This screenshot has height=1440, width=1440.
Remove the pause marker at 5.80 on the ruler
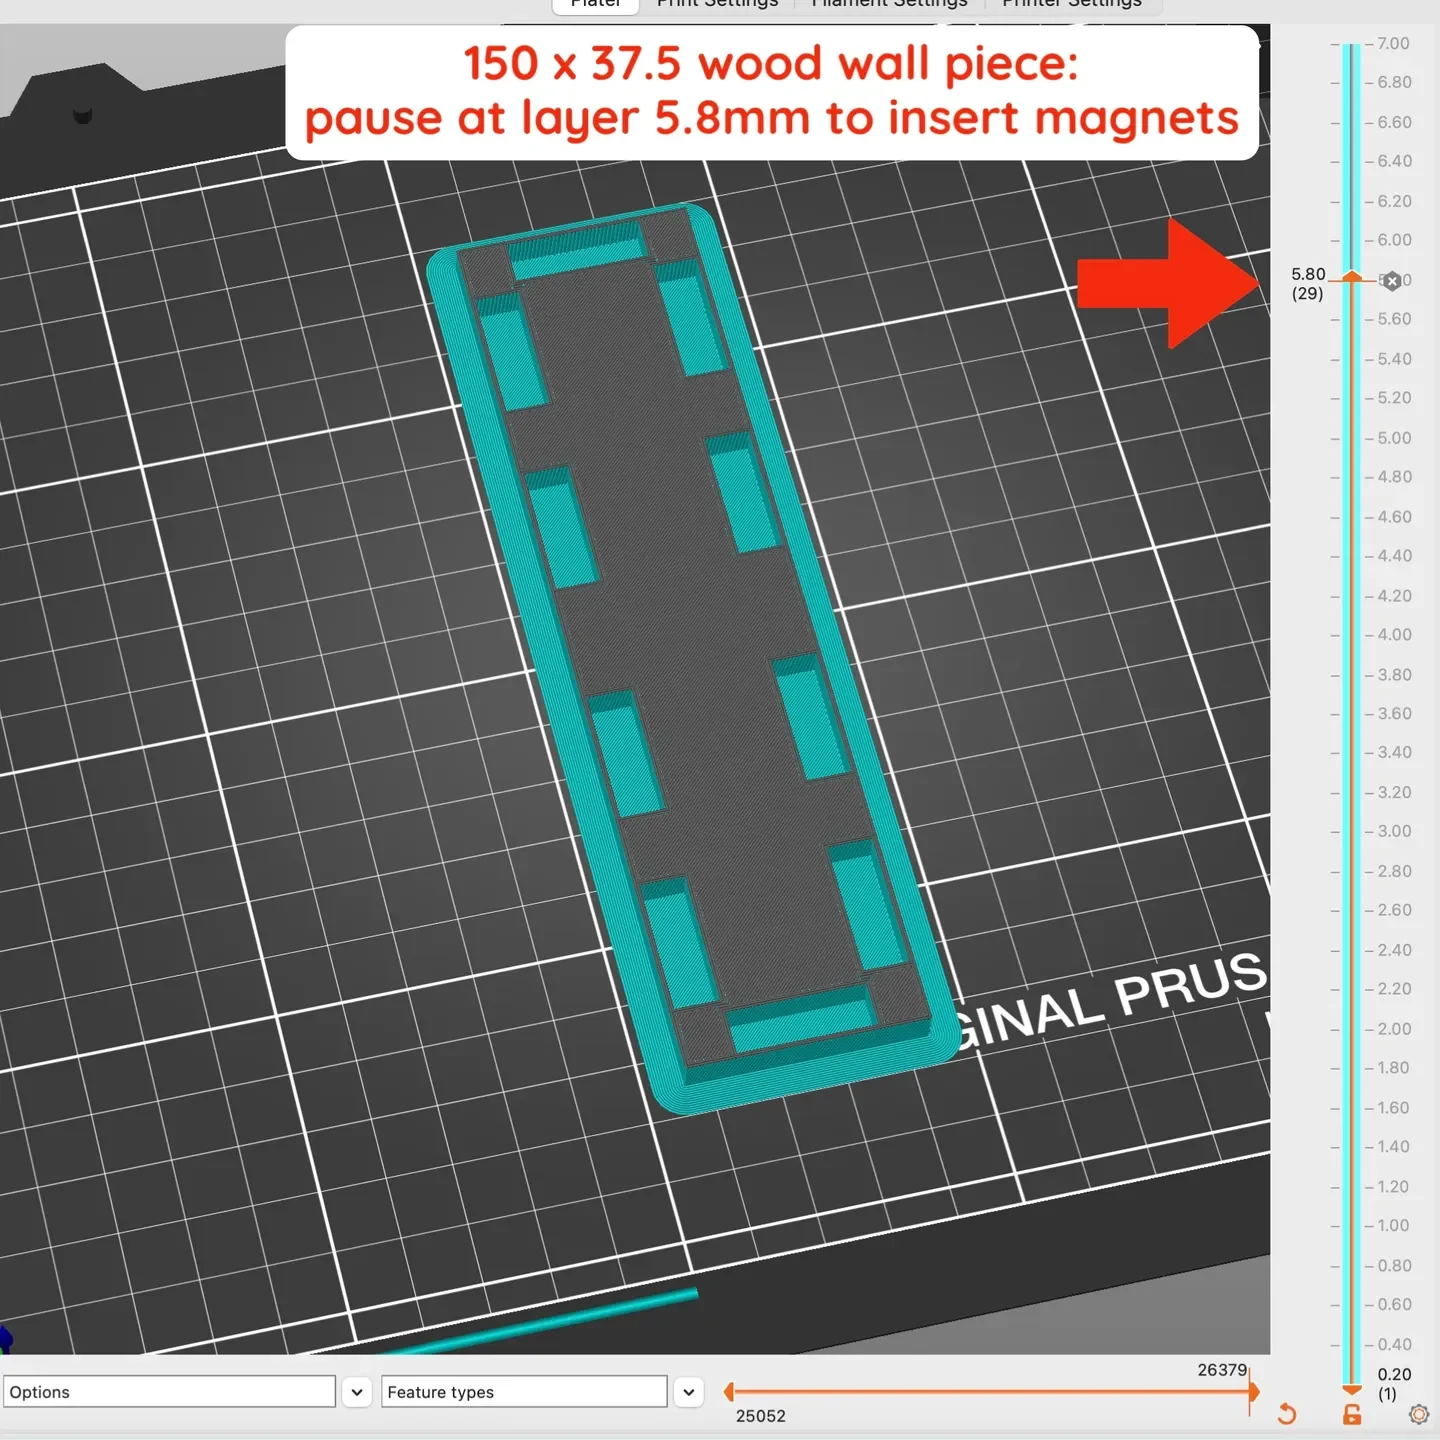tap(1392, 281)
